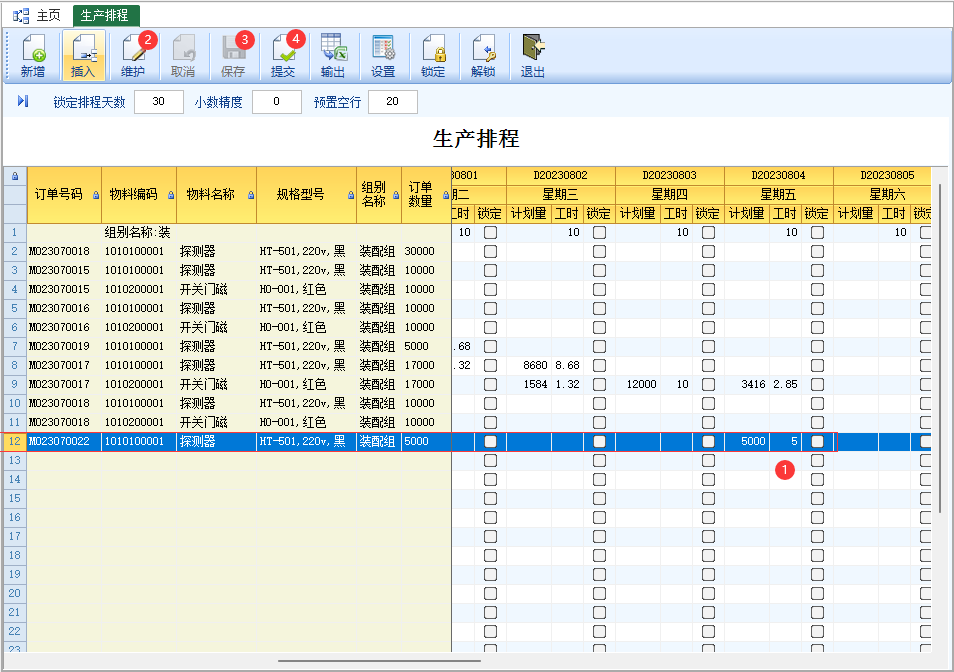The image size is (954, 672).
Task: Click cell 3416 in row 9
Action: tap(747, 384)
